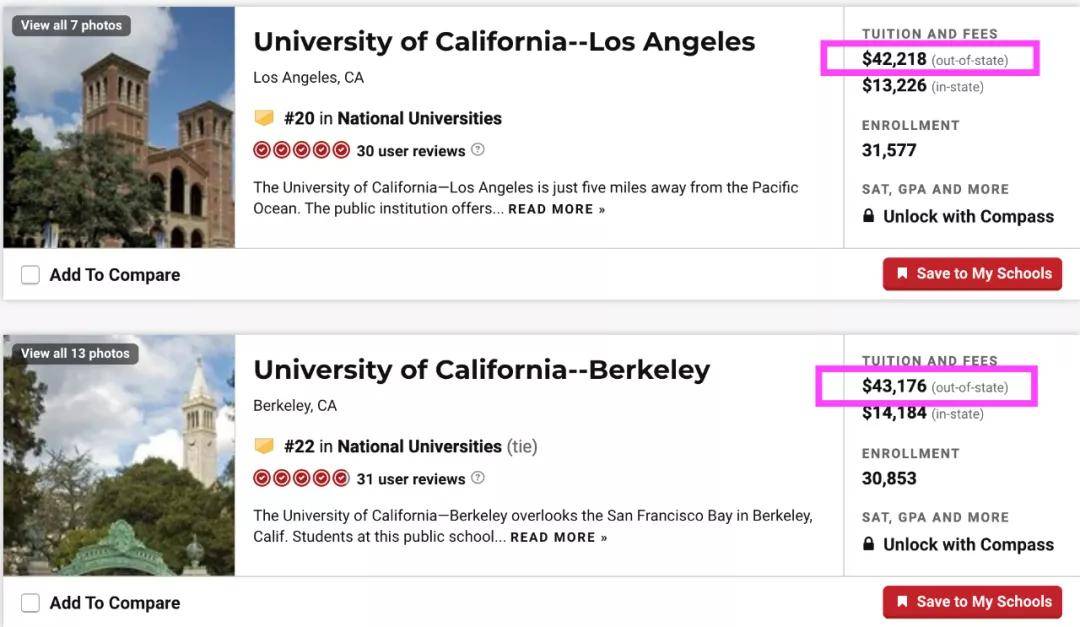Image resolution: width=1080 pixels, height=627 pixels.
Task: Click the UCLA ranking badge icon
Action: coord(264,118)
